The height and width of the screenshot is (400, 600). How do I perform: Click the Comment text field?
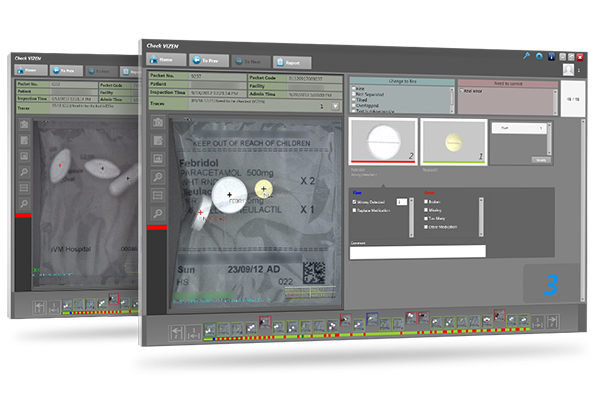(417, 252)
